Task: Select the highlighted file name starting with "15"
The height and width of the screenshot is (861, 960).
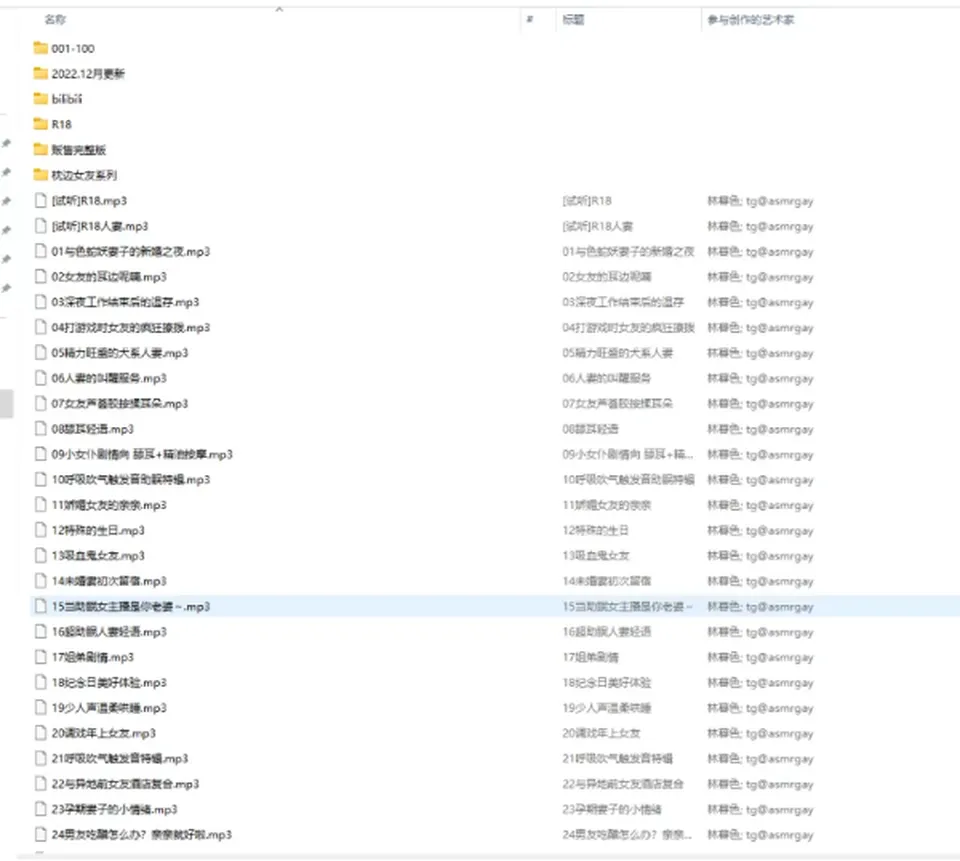Action: pos(130,606)
